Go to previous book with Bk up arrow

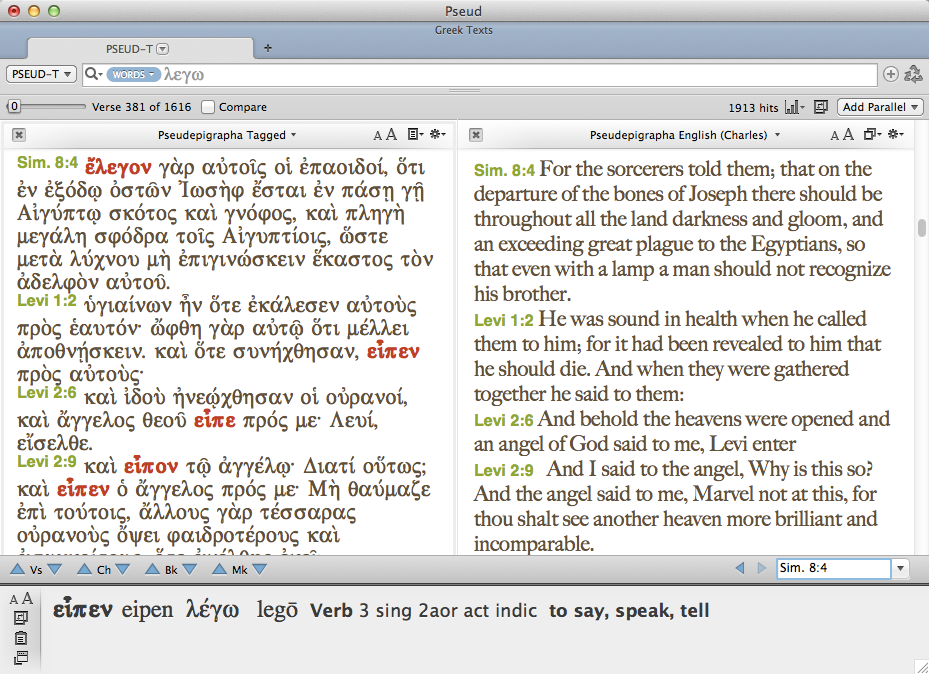pos(153,569)
